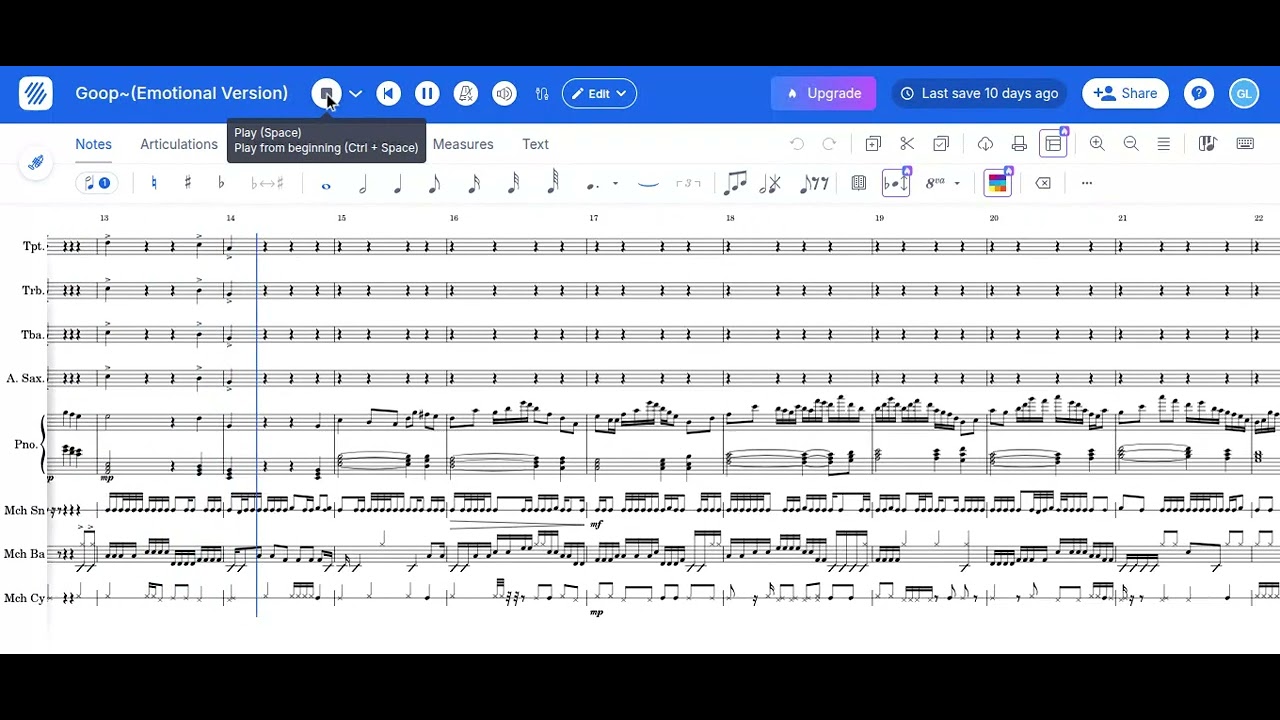Click the zoom in magnifier
The width and height of the screenshot is (1280, 720).
click(1097, 144)
